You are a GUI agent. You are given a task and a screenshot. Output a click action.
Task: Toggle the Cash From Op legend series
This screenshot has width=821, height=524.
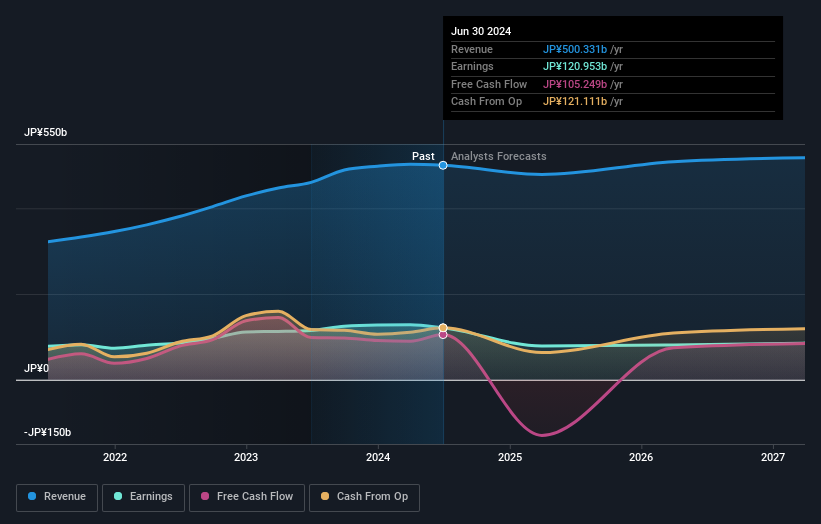[364, 497]
